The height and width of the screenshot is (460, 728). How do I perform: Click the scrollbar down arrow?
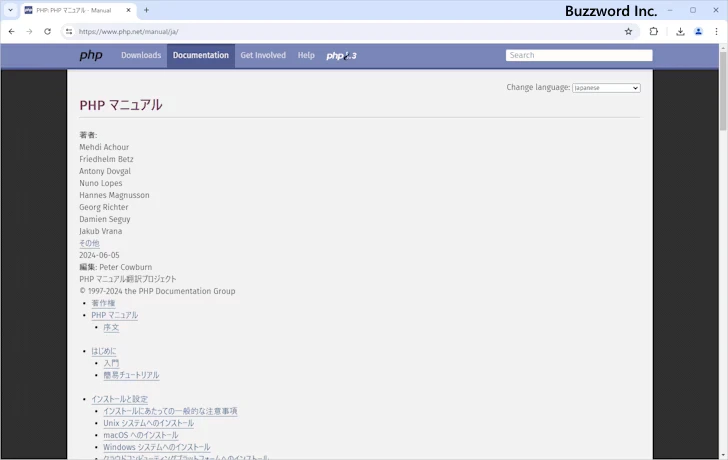tap(723, 455)
